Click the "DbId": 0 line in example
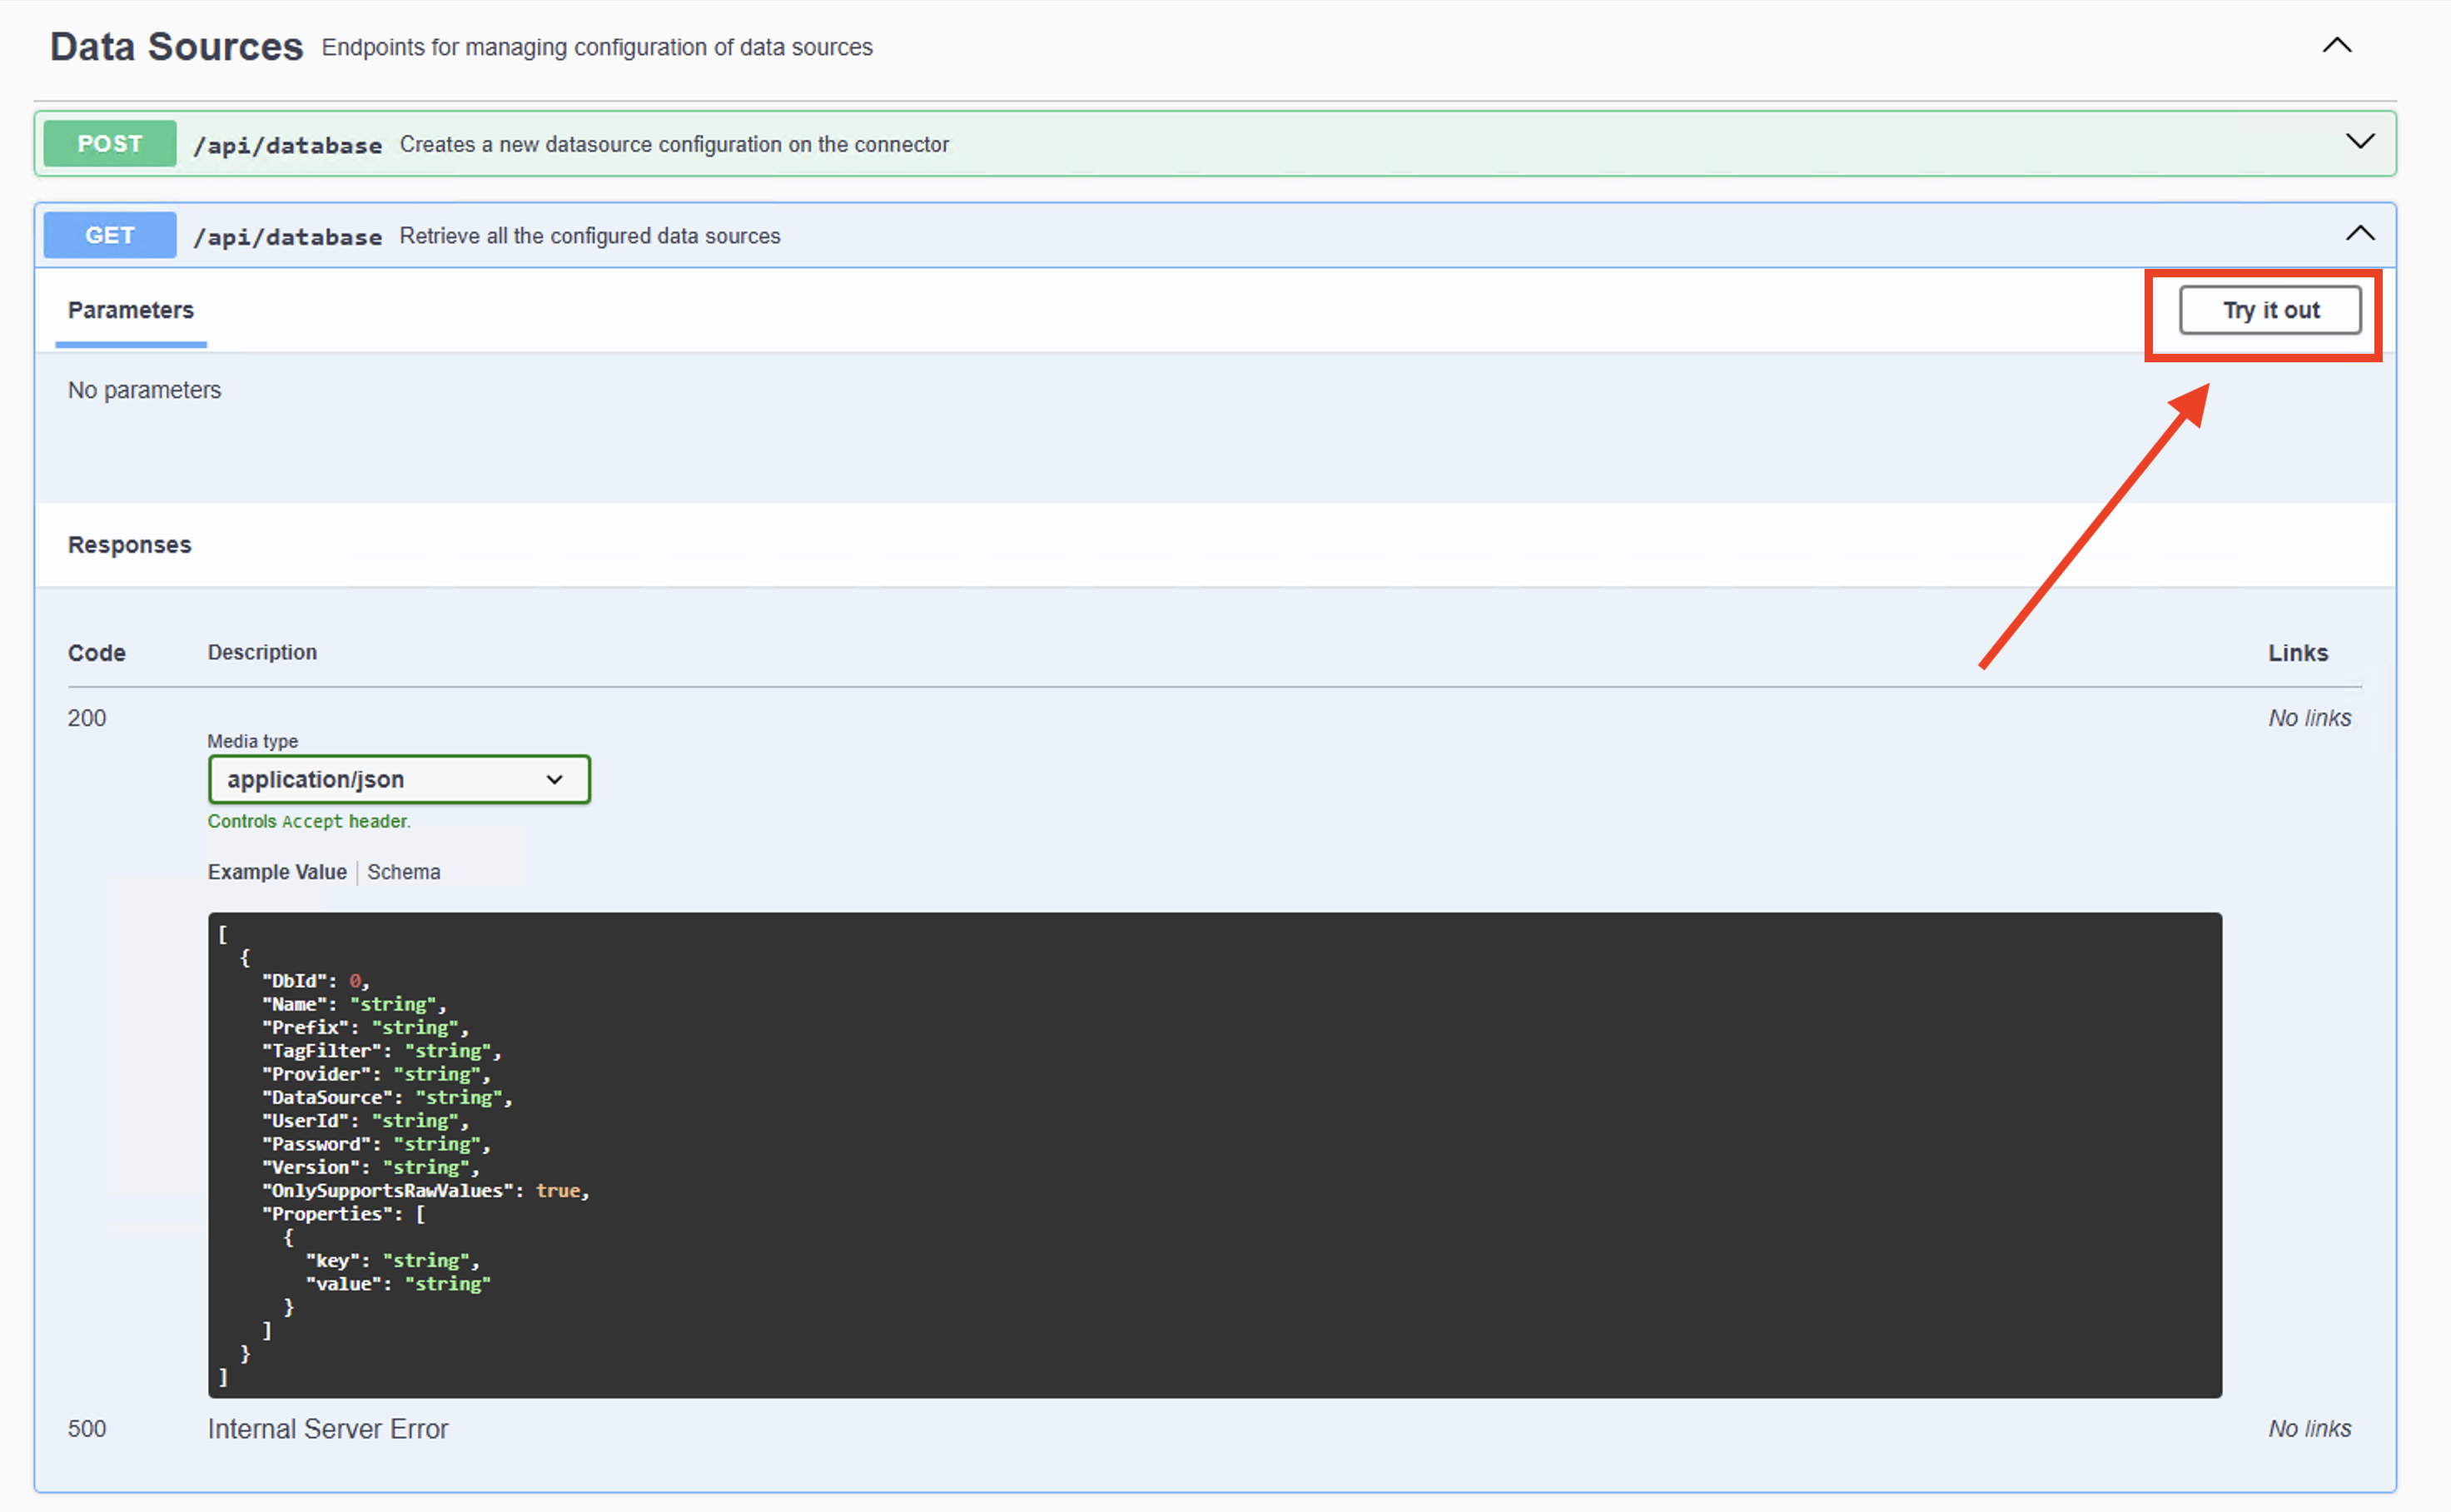Image resolution: width=2451 pixels, height=1512 pixels. coord(316,981)
